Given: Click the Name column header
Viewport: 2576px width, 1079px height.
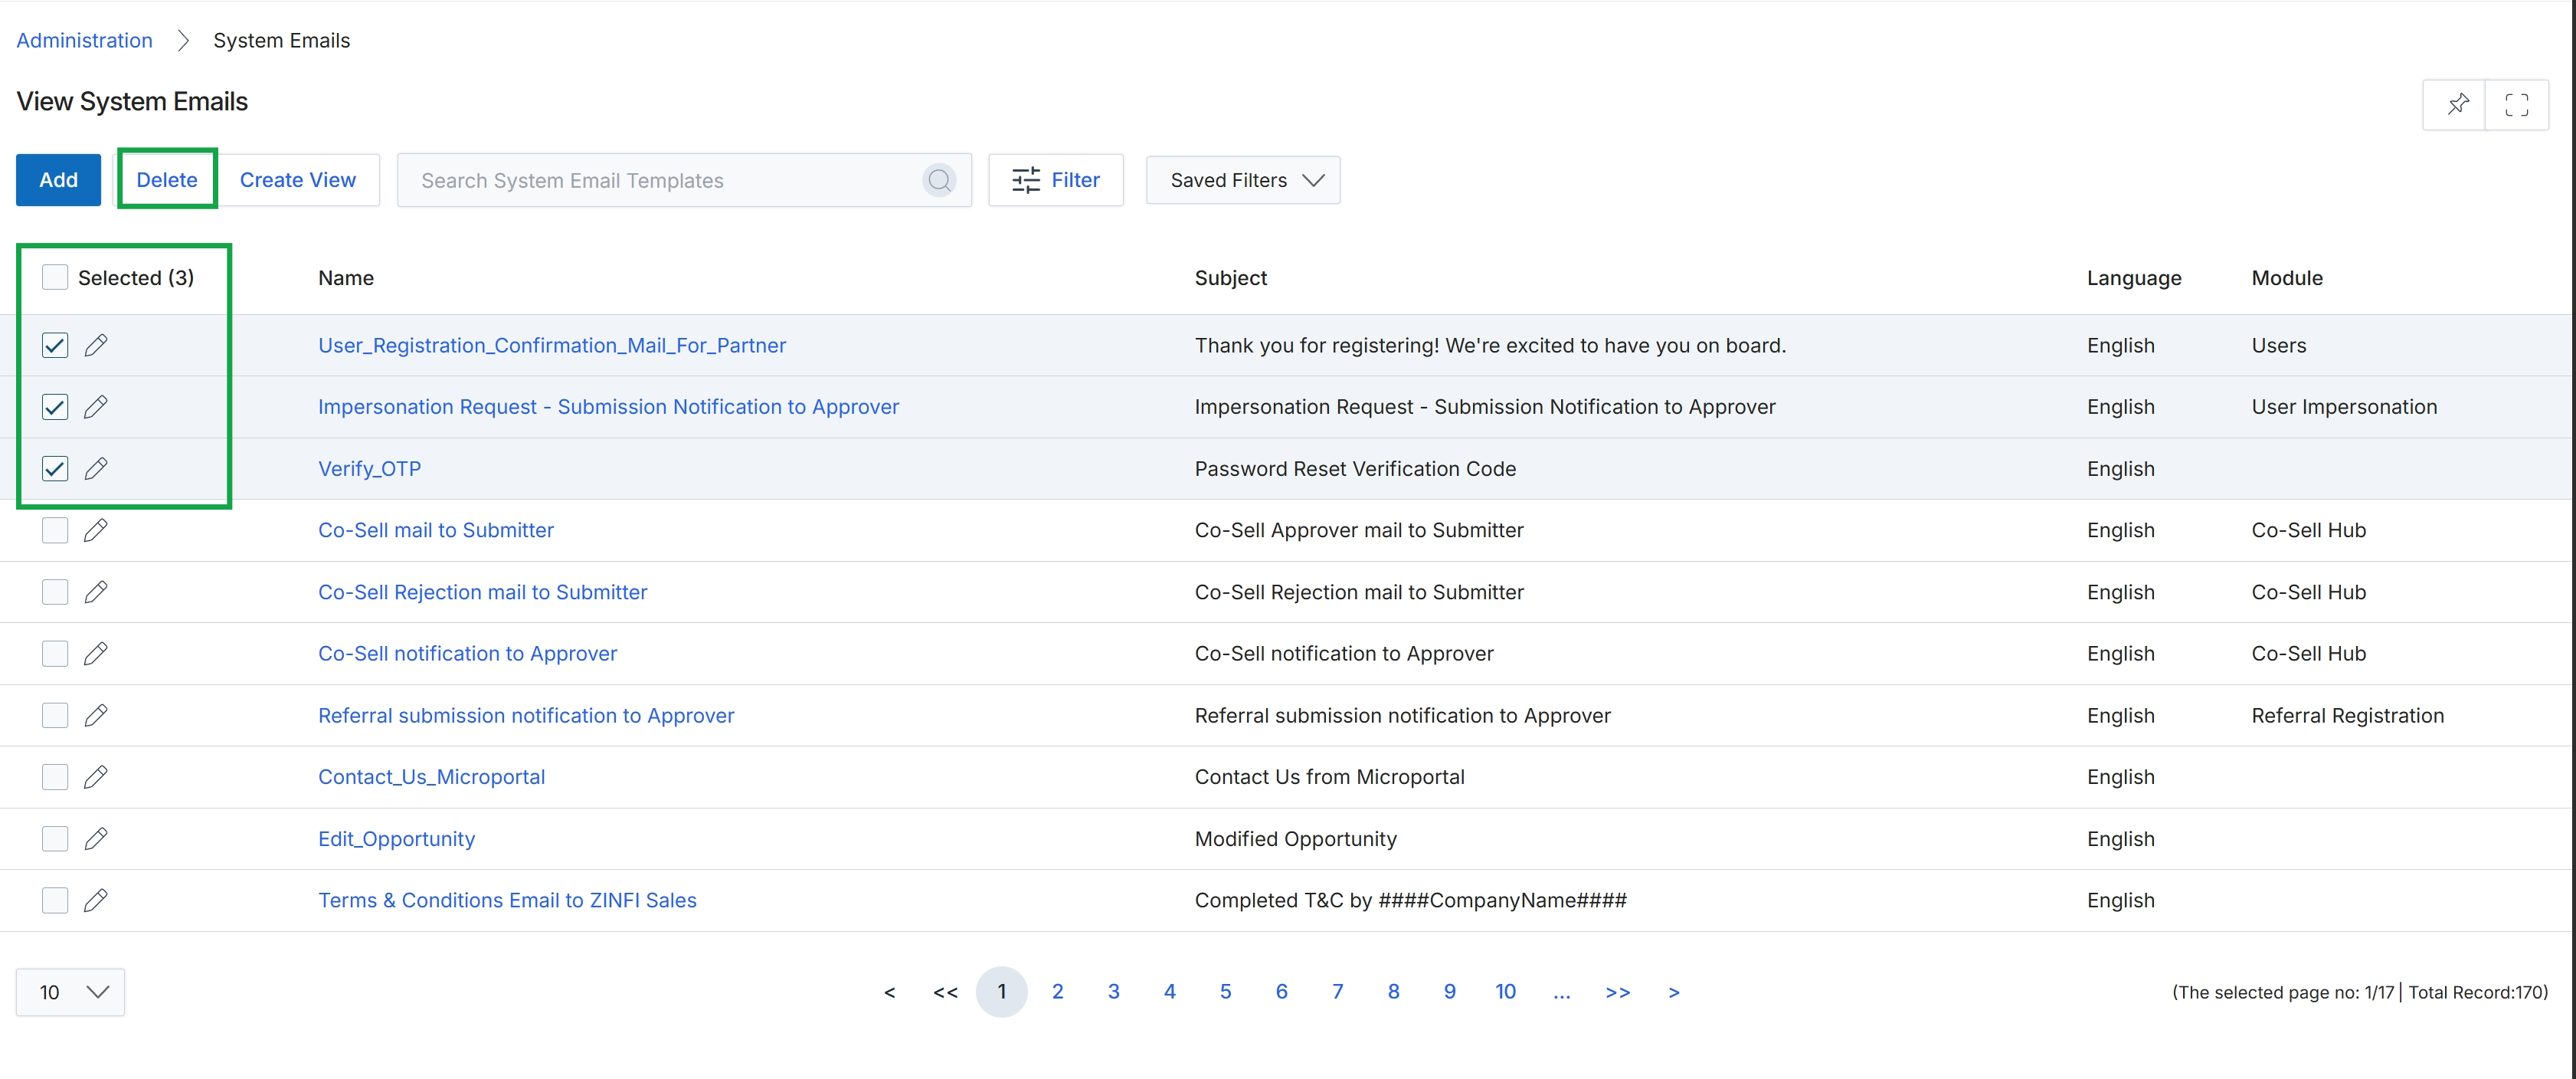Looking at the screenshot, I should coord(346,277).
